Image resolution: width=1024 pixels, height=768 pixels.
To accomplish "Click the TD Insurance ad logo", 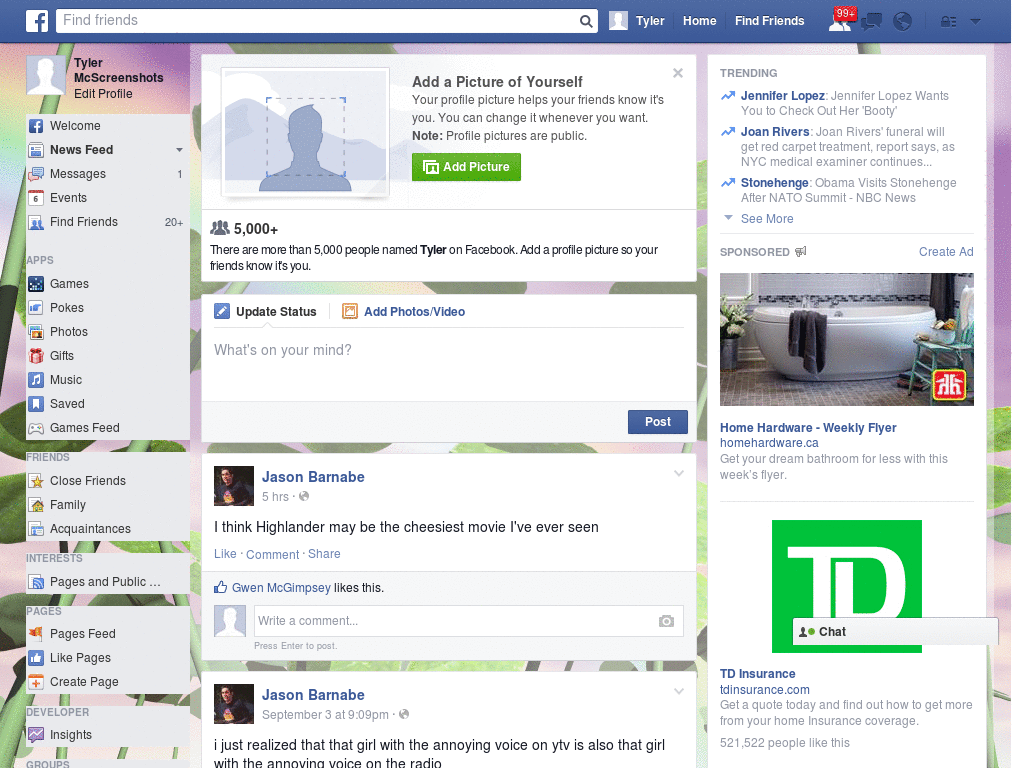I will point(846,586).
